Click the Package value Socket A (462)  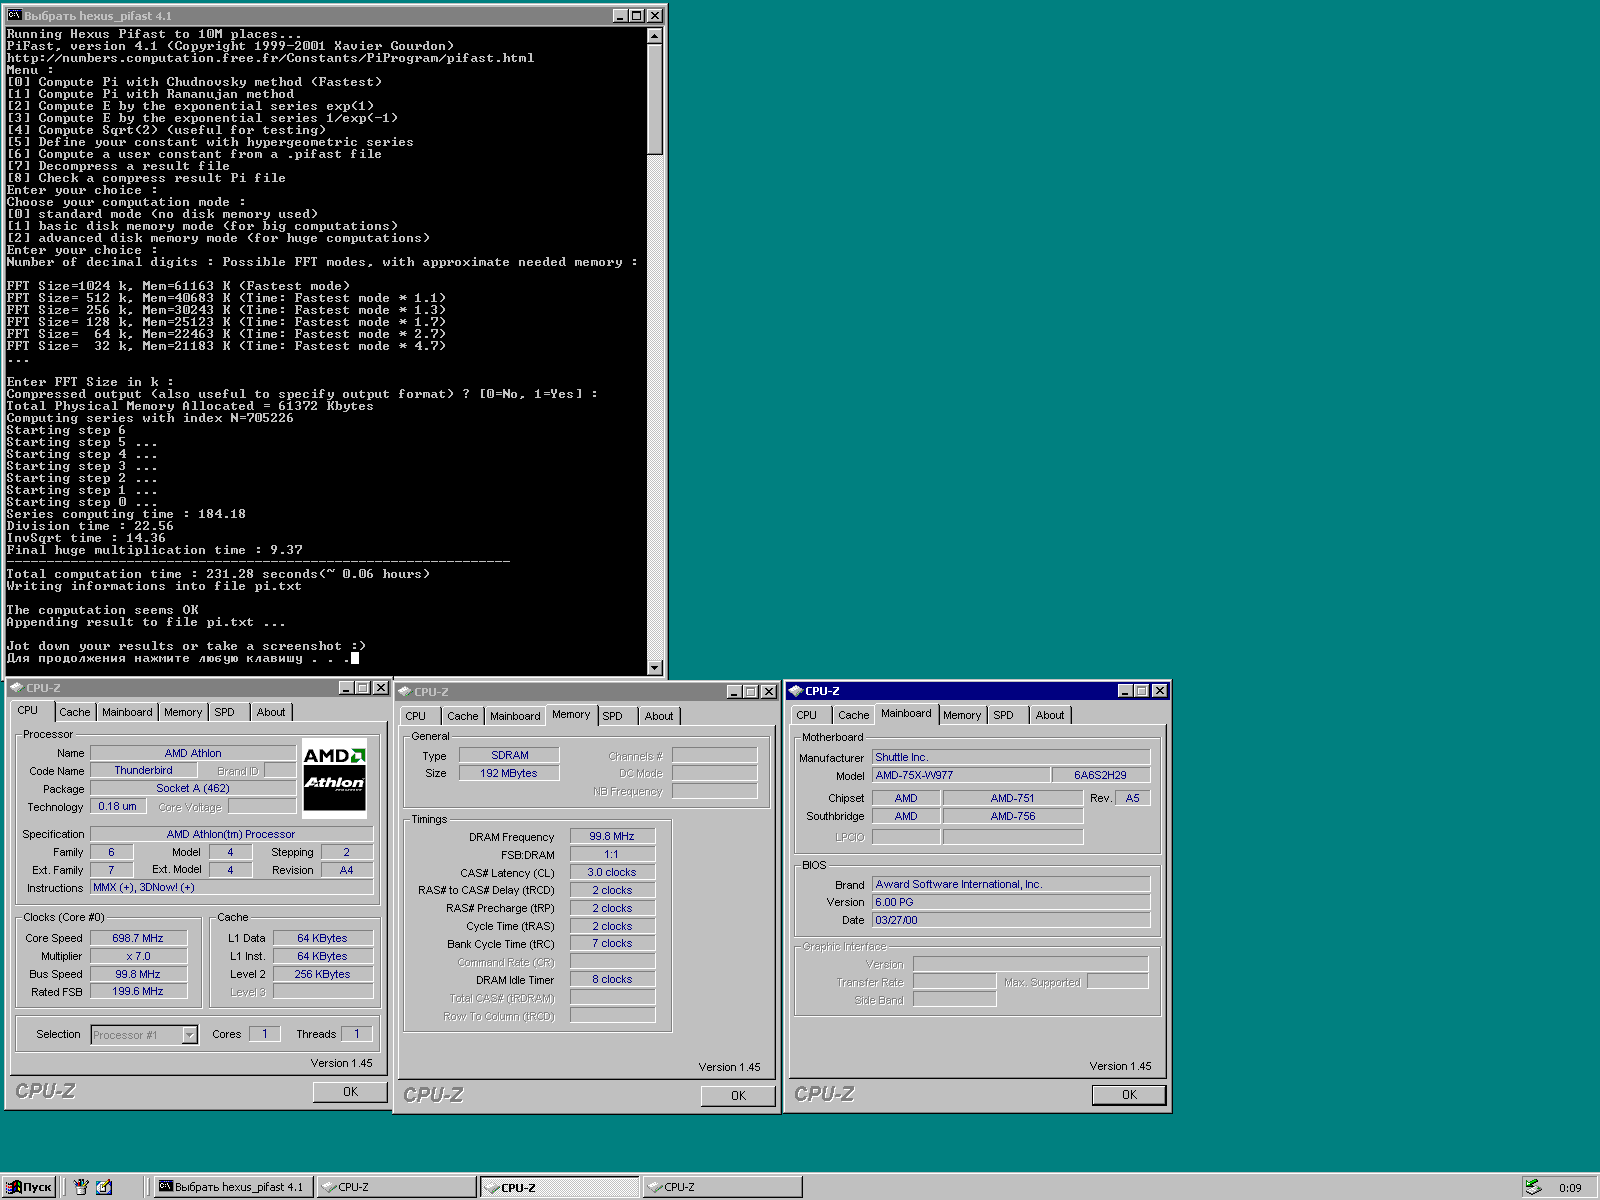[193, 788]
